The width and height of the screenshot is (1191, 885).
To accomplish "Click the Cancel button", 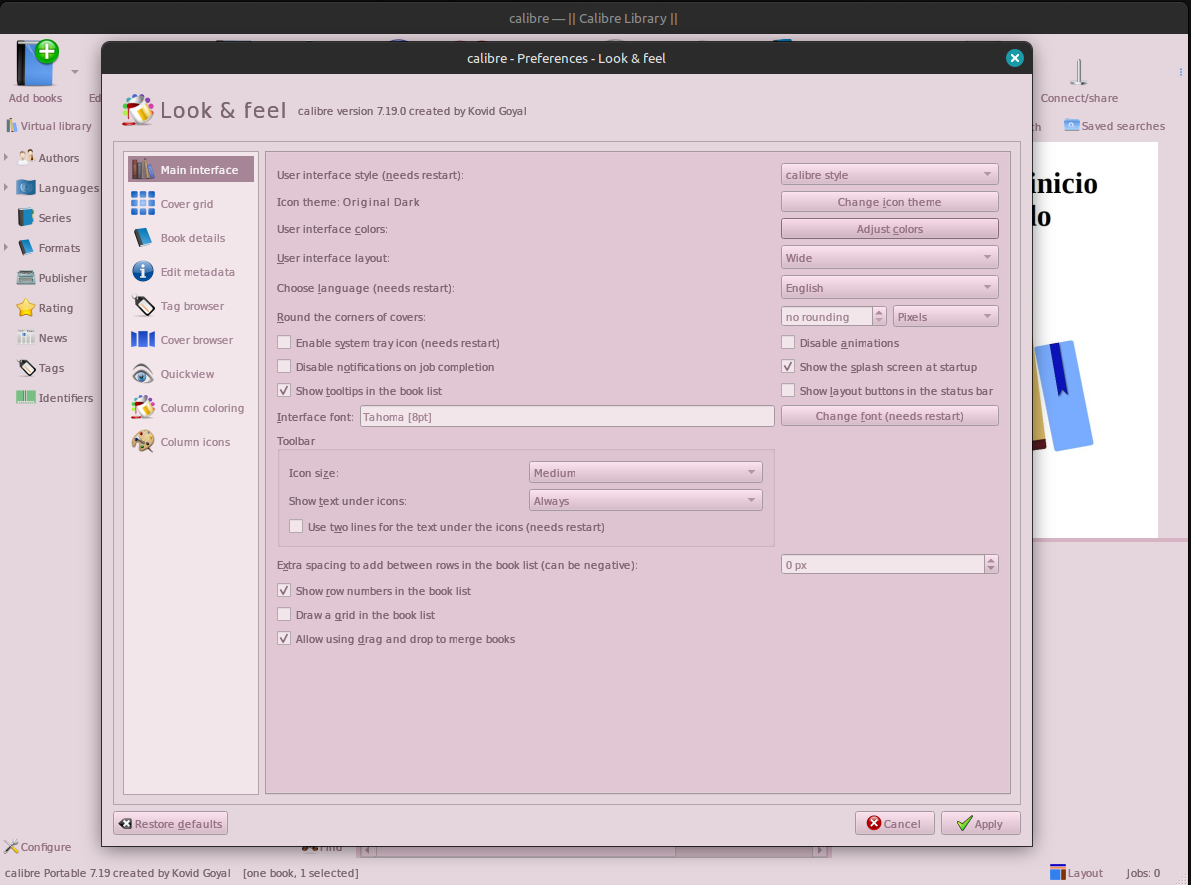I will pyautogui.click(x=895, y=823).
